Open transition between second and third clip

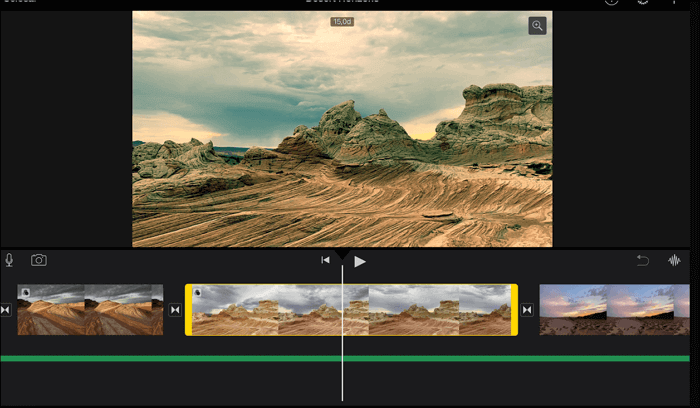[x=527, y=310]
